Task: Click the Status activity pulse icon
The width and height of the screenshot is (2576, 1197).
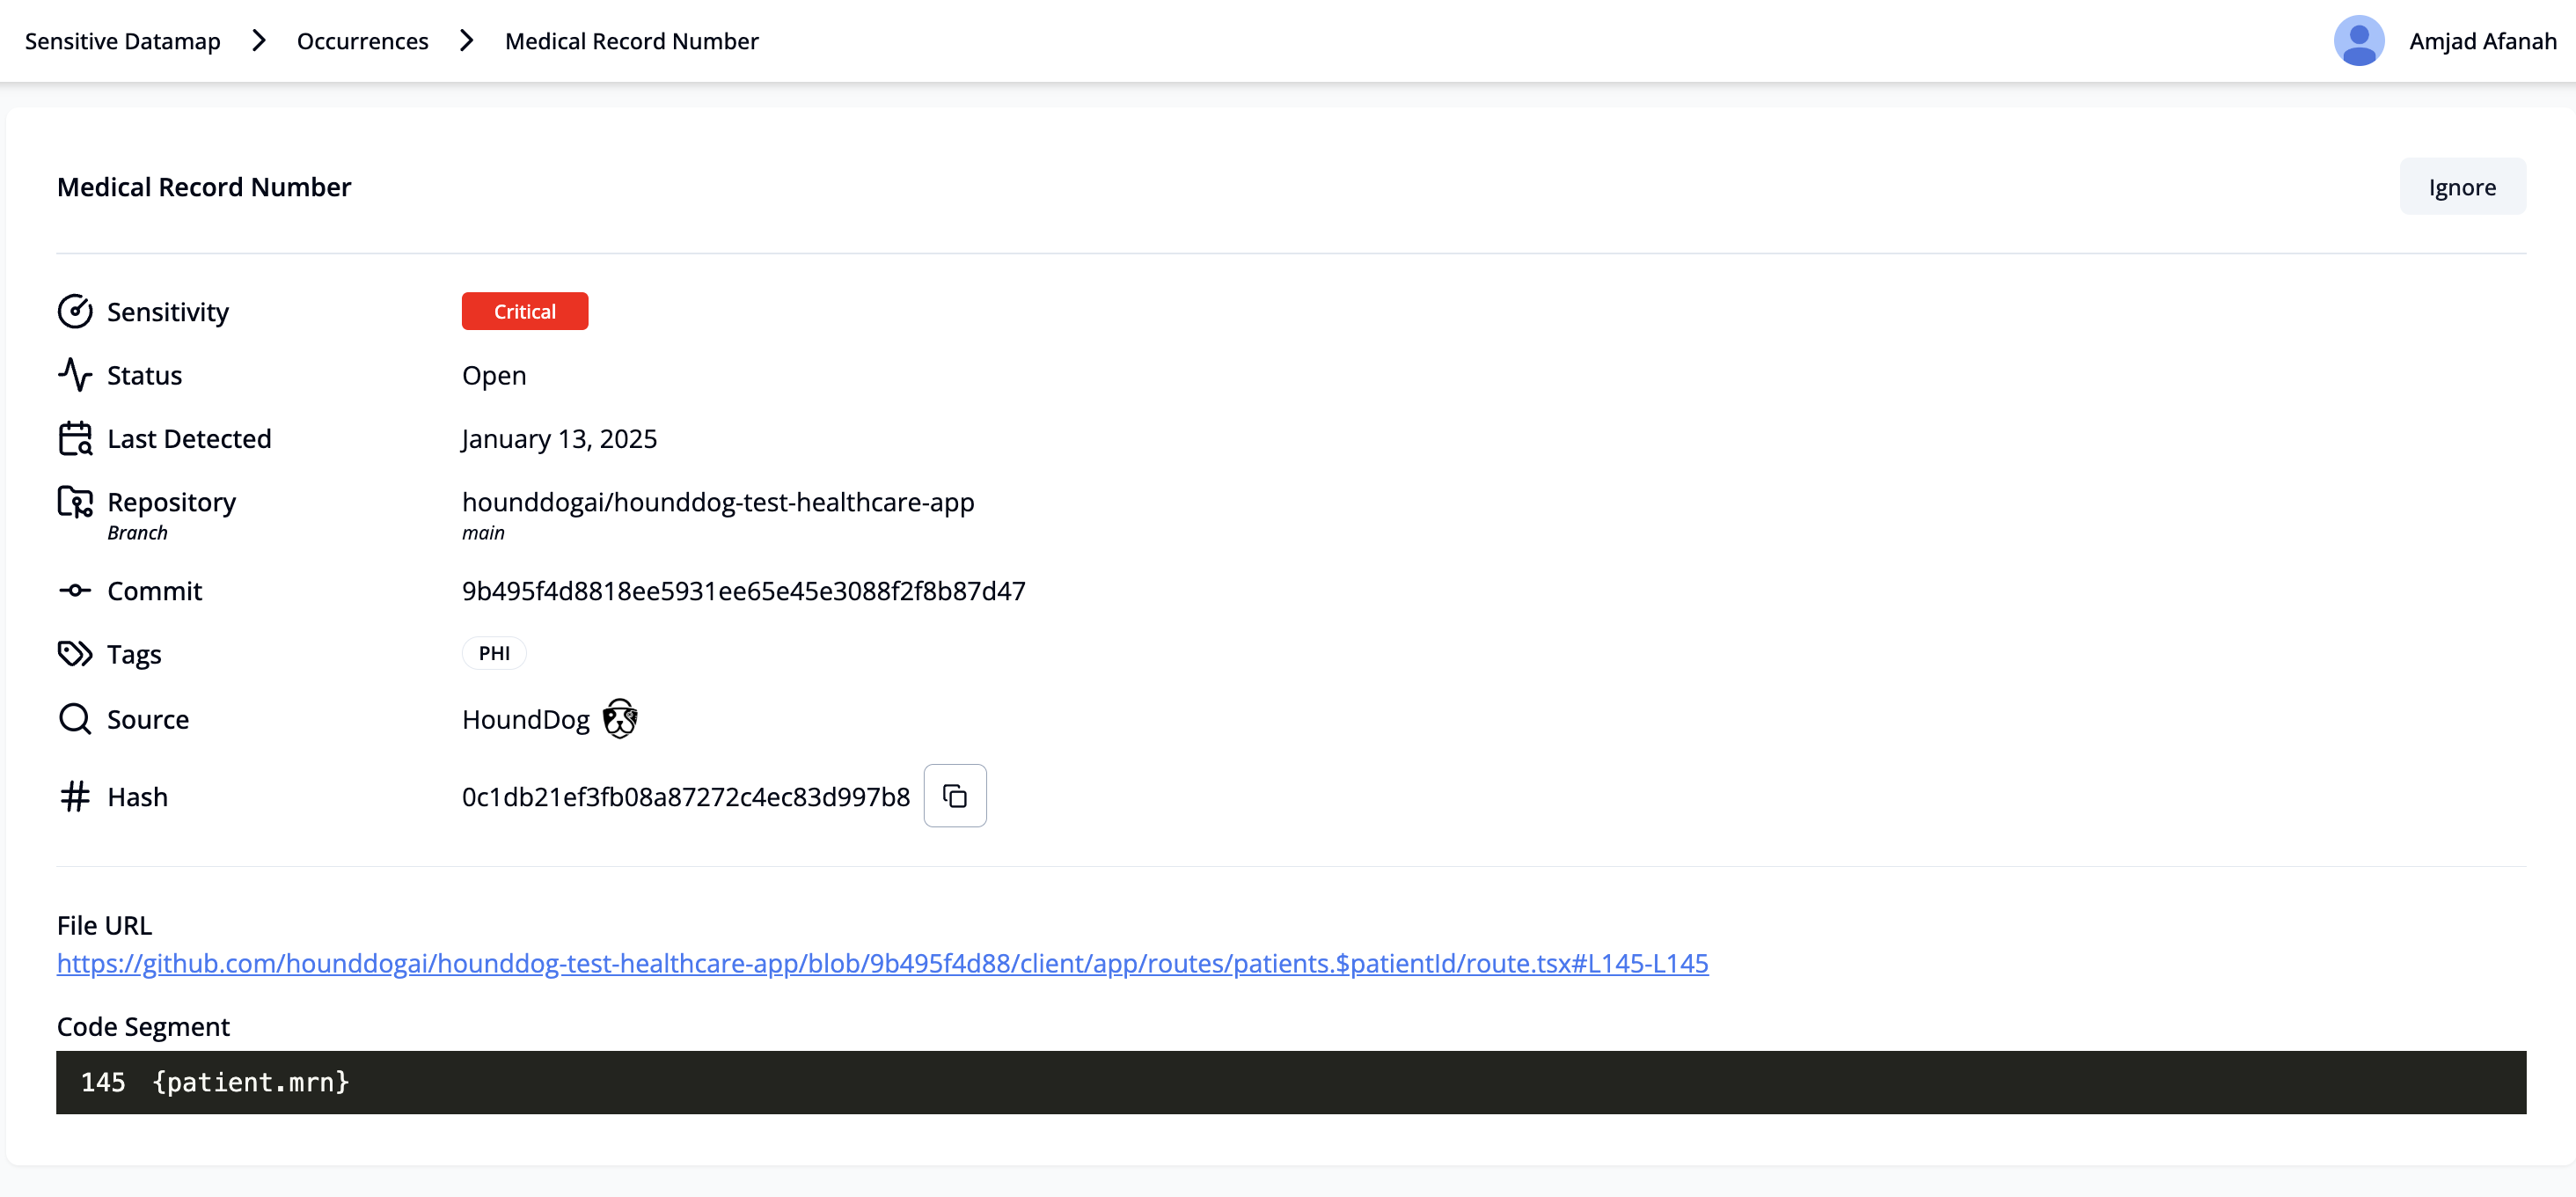Action: [75, 375]
